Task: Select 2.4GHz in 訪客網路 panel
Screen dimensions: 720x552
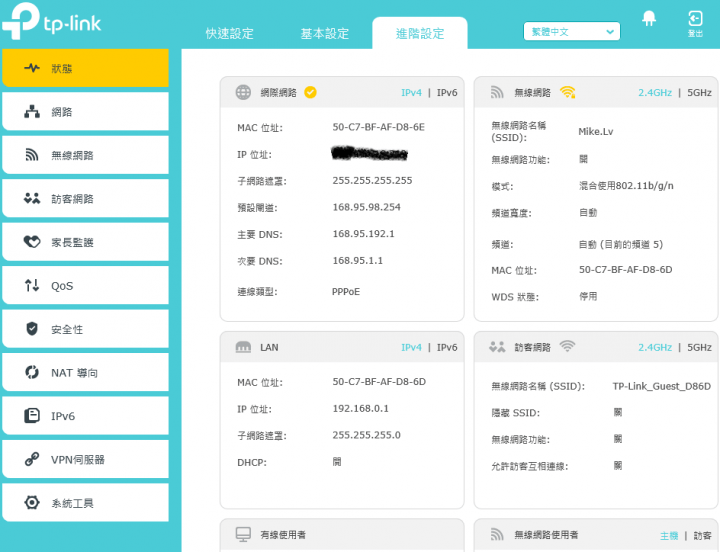Action: 655,348
